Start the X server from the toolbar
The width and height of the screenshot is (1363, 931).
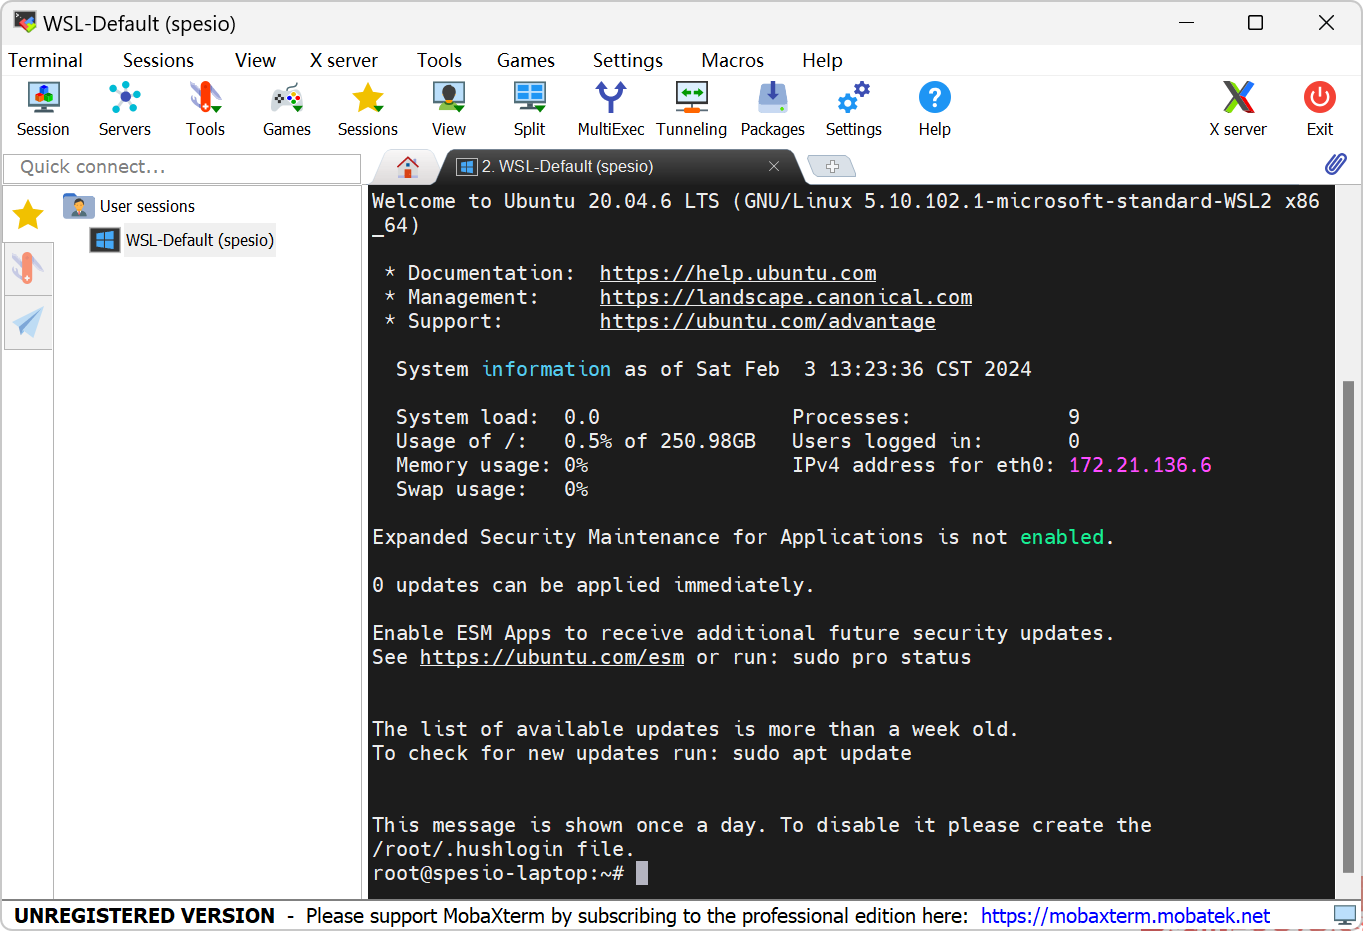(1238, 108)
